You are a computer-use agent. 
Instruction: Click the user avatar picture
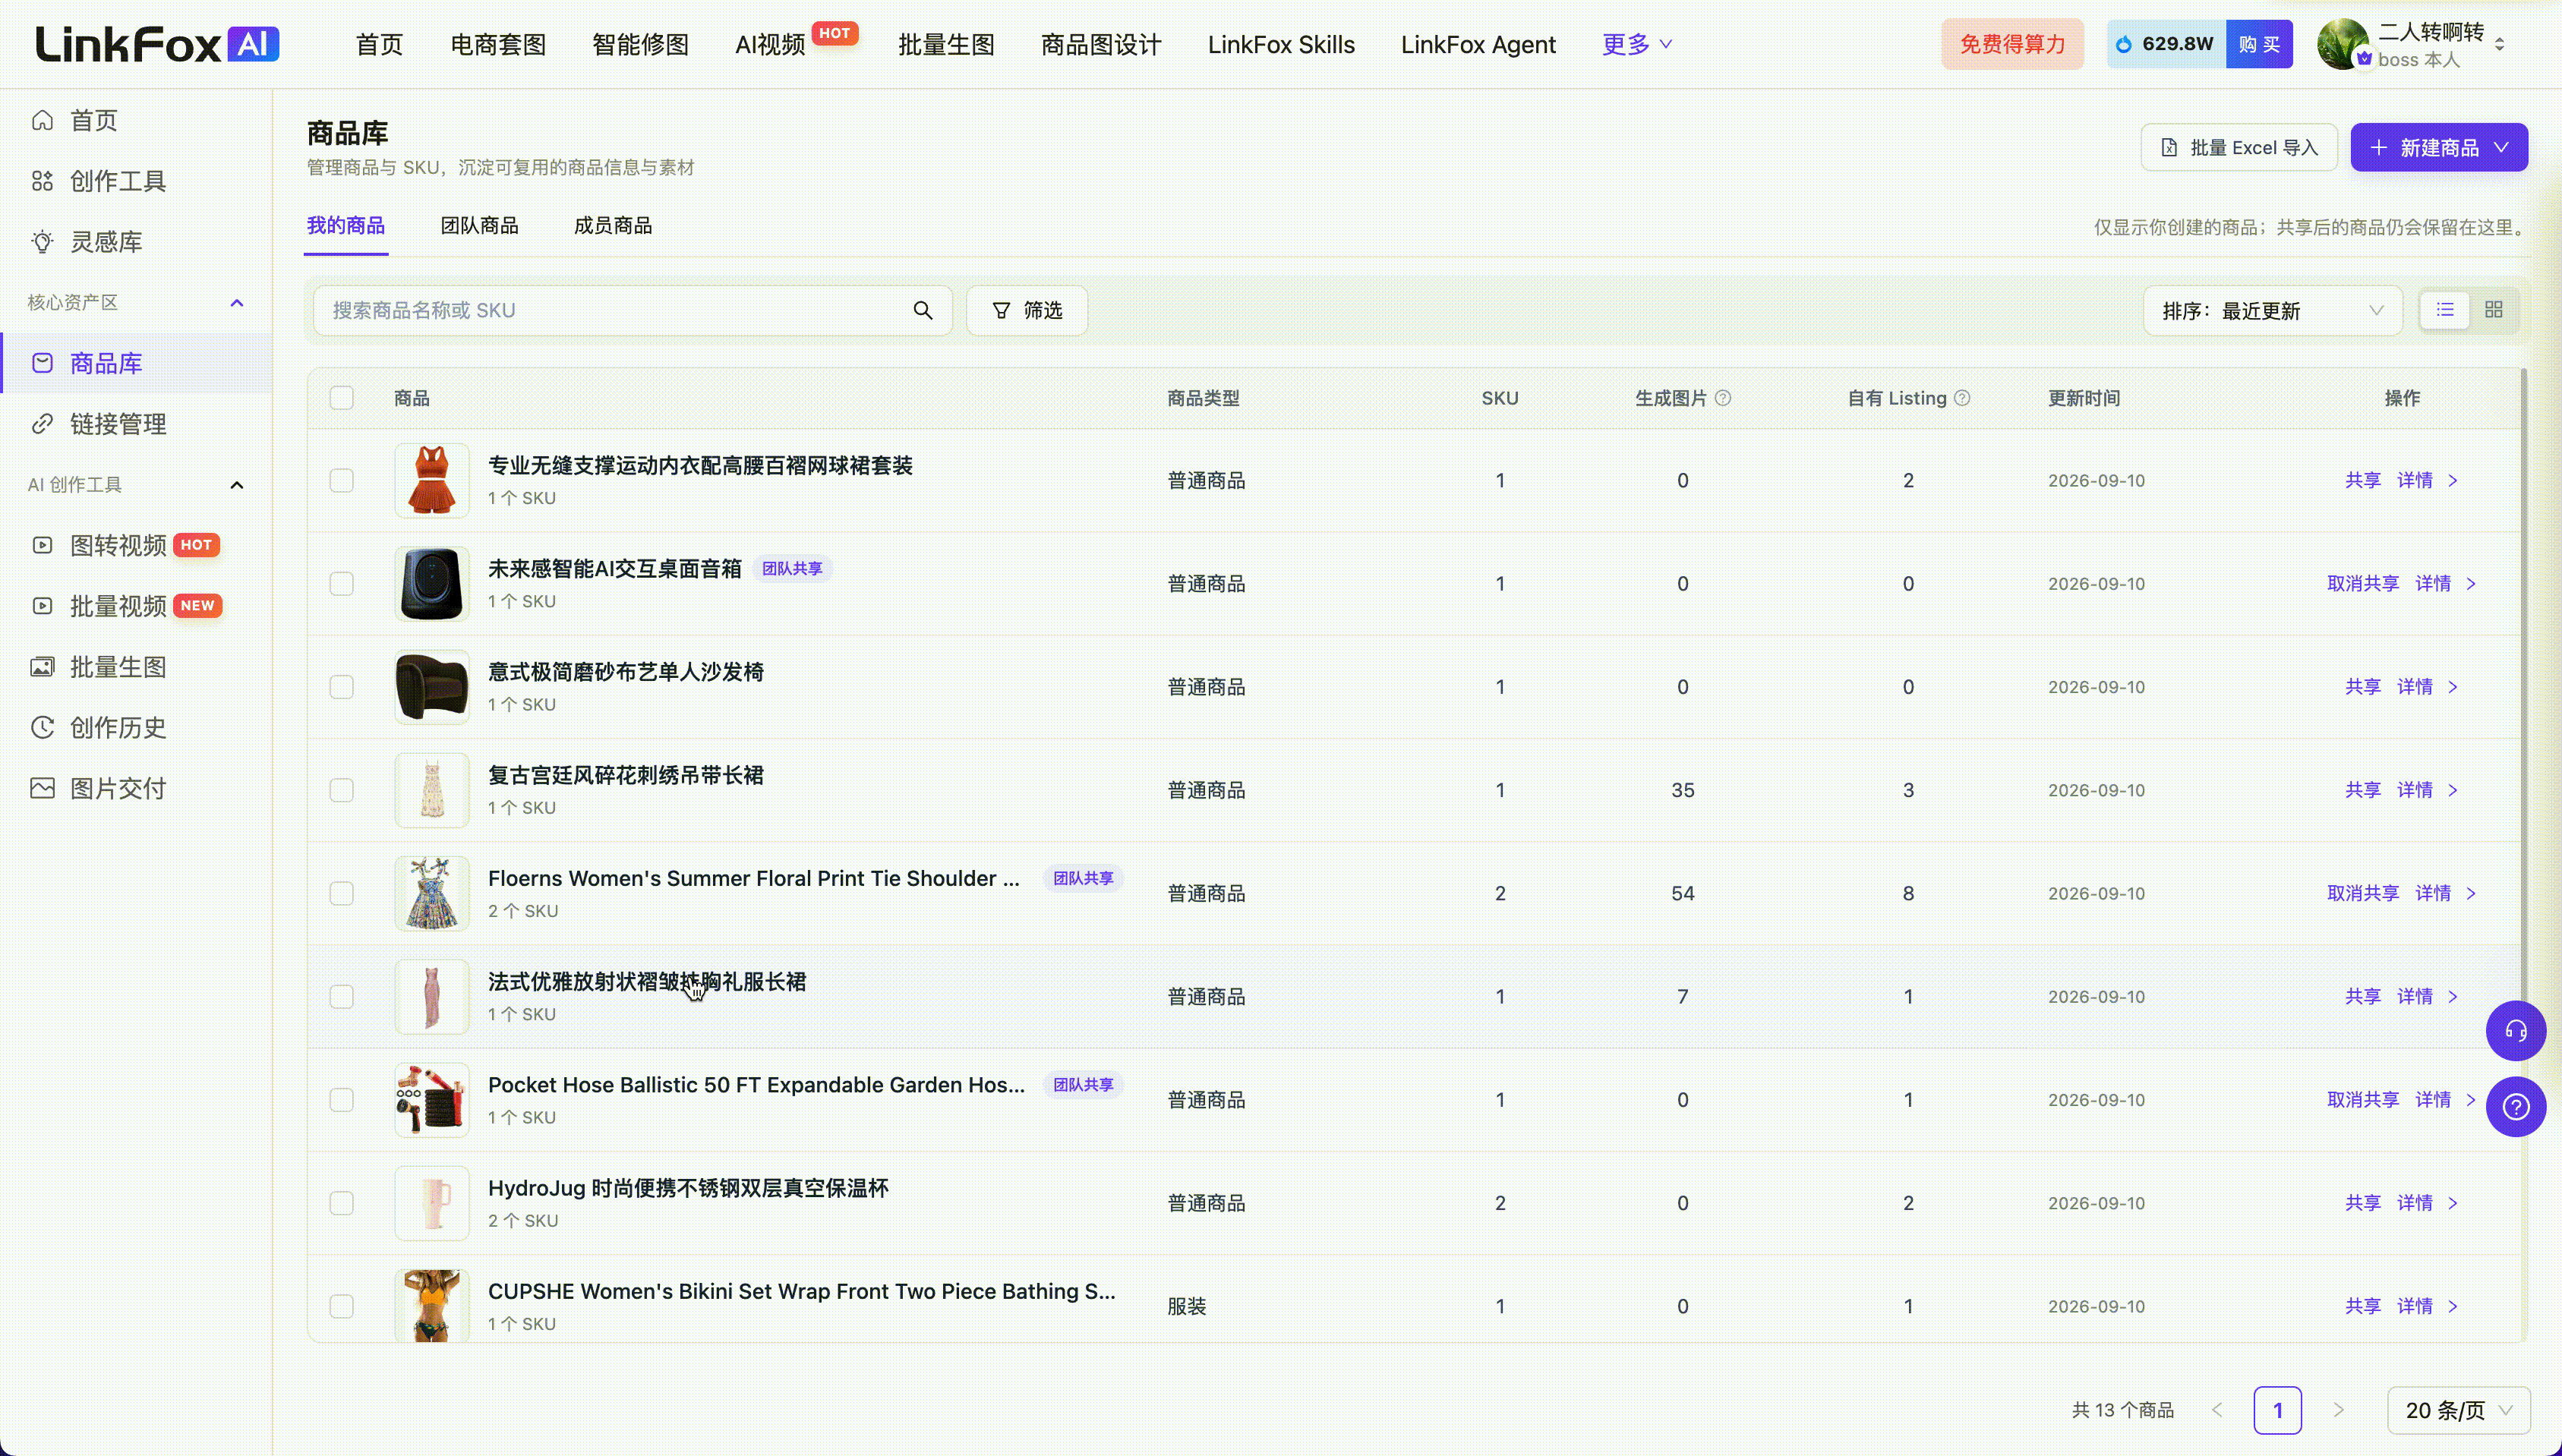click(2342, 45)
